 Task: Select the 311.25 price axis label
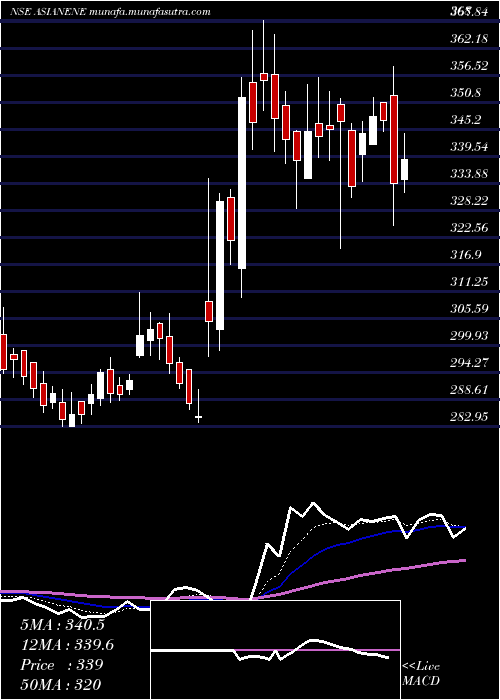(x=469, y=282)
